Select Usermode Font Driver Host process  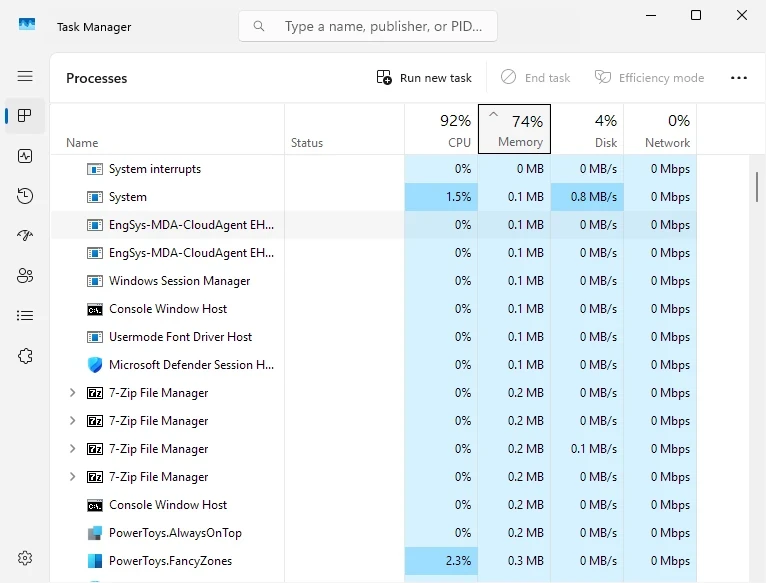(374, 337)
